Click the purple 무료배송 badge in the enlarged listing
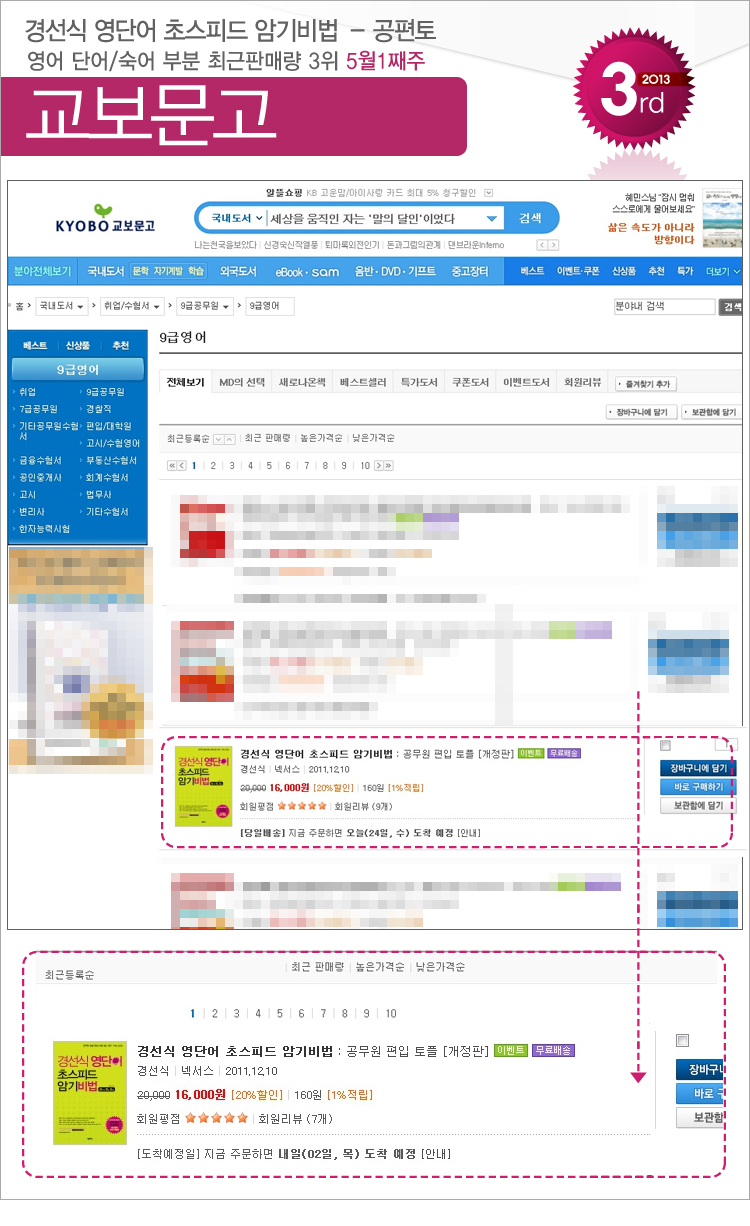The height and width of the screenshot is (1226, 750). point(553,1050)
